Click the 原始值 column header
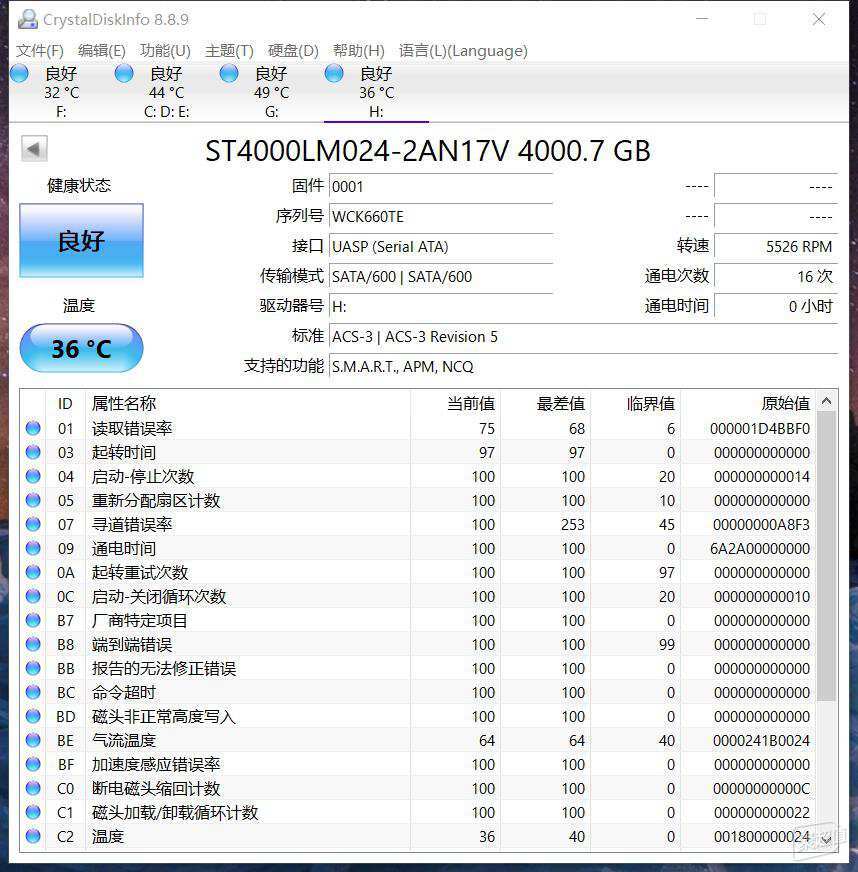Screen dimensions: 858x872 click(748, 404)
